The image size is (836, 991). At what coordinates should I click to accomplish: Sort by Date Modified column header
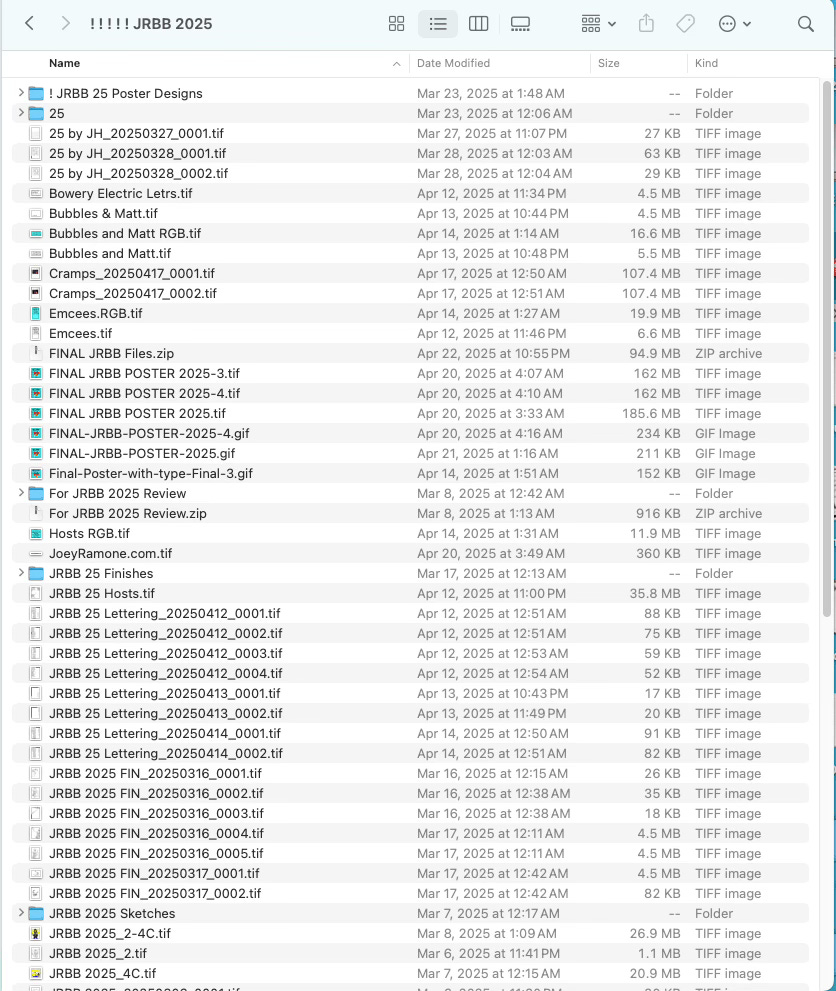(453, 63)
